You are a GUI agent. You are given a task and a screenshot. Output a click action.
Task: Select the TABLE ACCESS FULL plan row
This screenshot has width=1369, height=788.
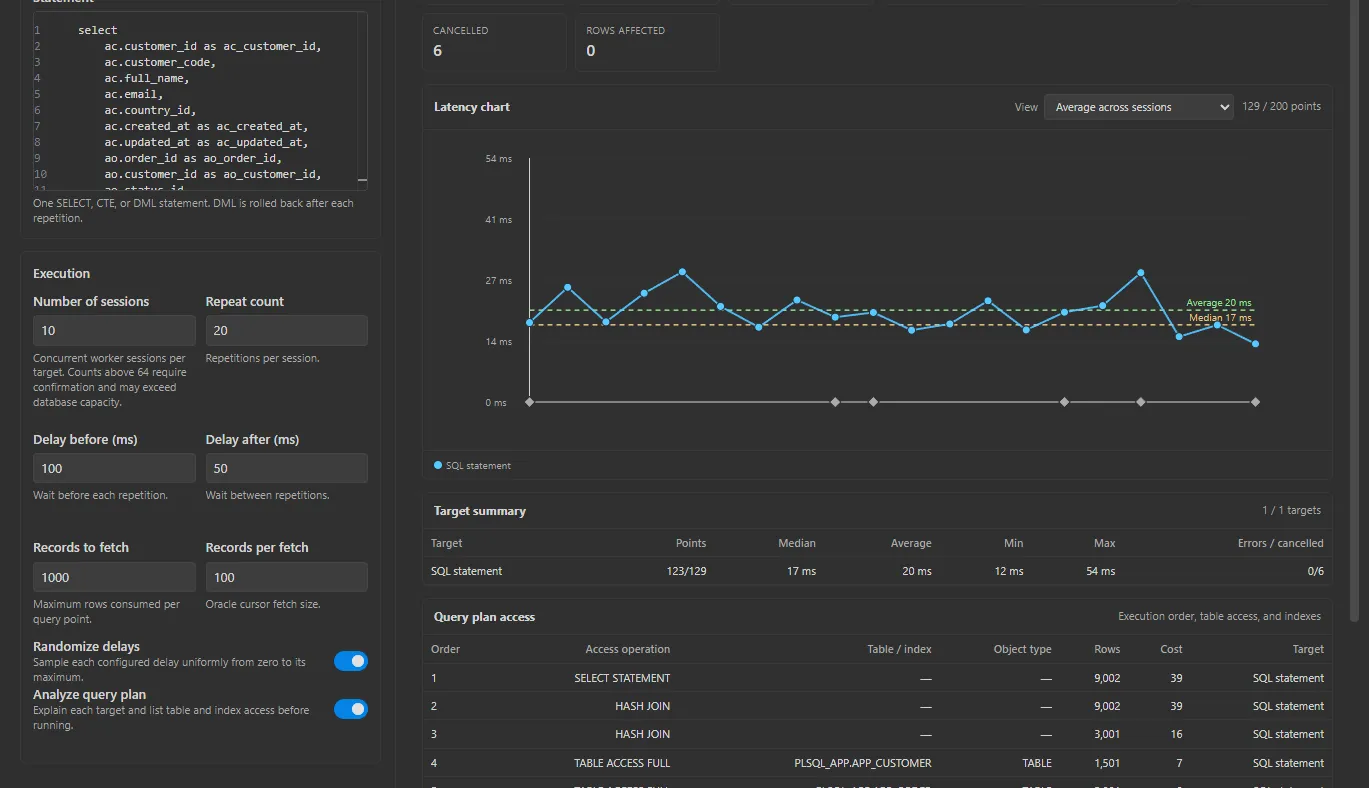[x=877, y=763]
